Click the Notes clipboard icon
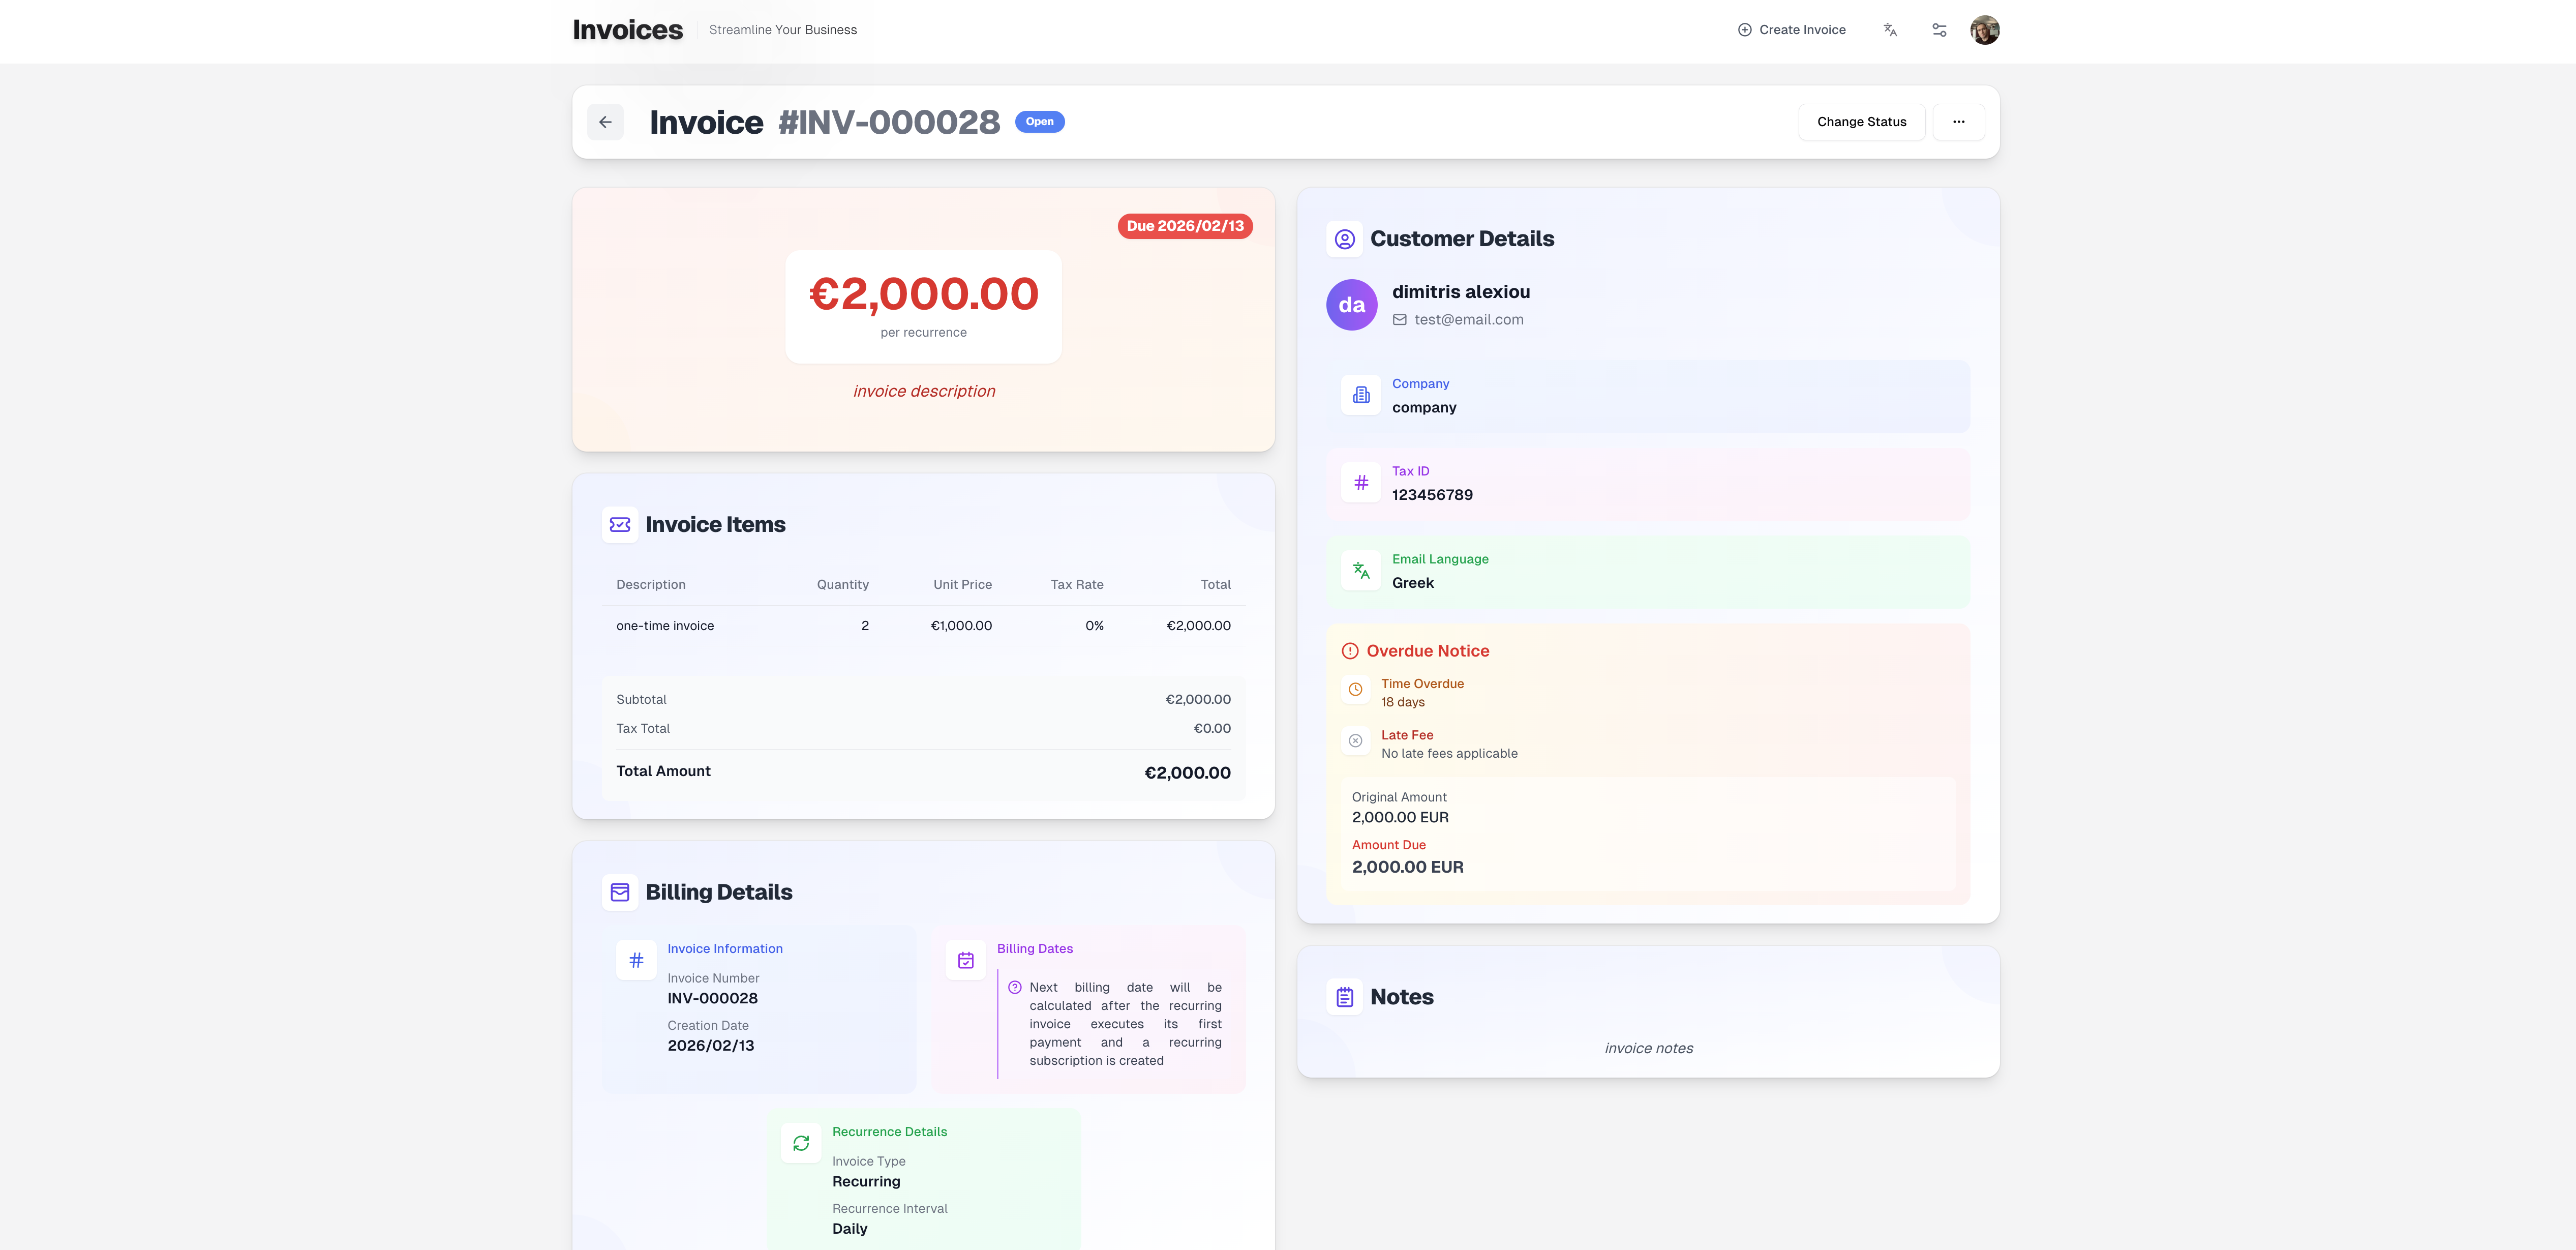 coord(1344,996)
